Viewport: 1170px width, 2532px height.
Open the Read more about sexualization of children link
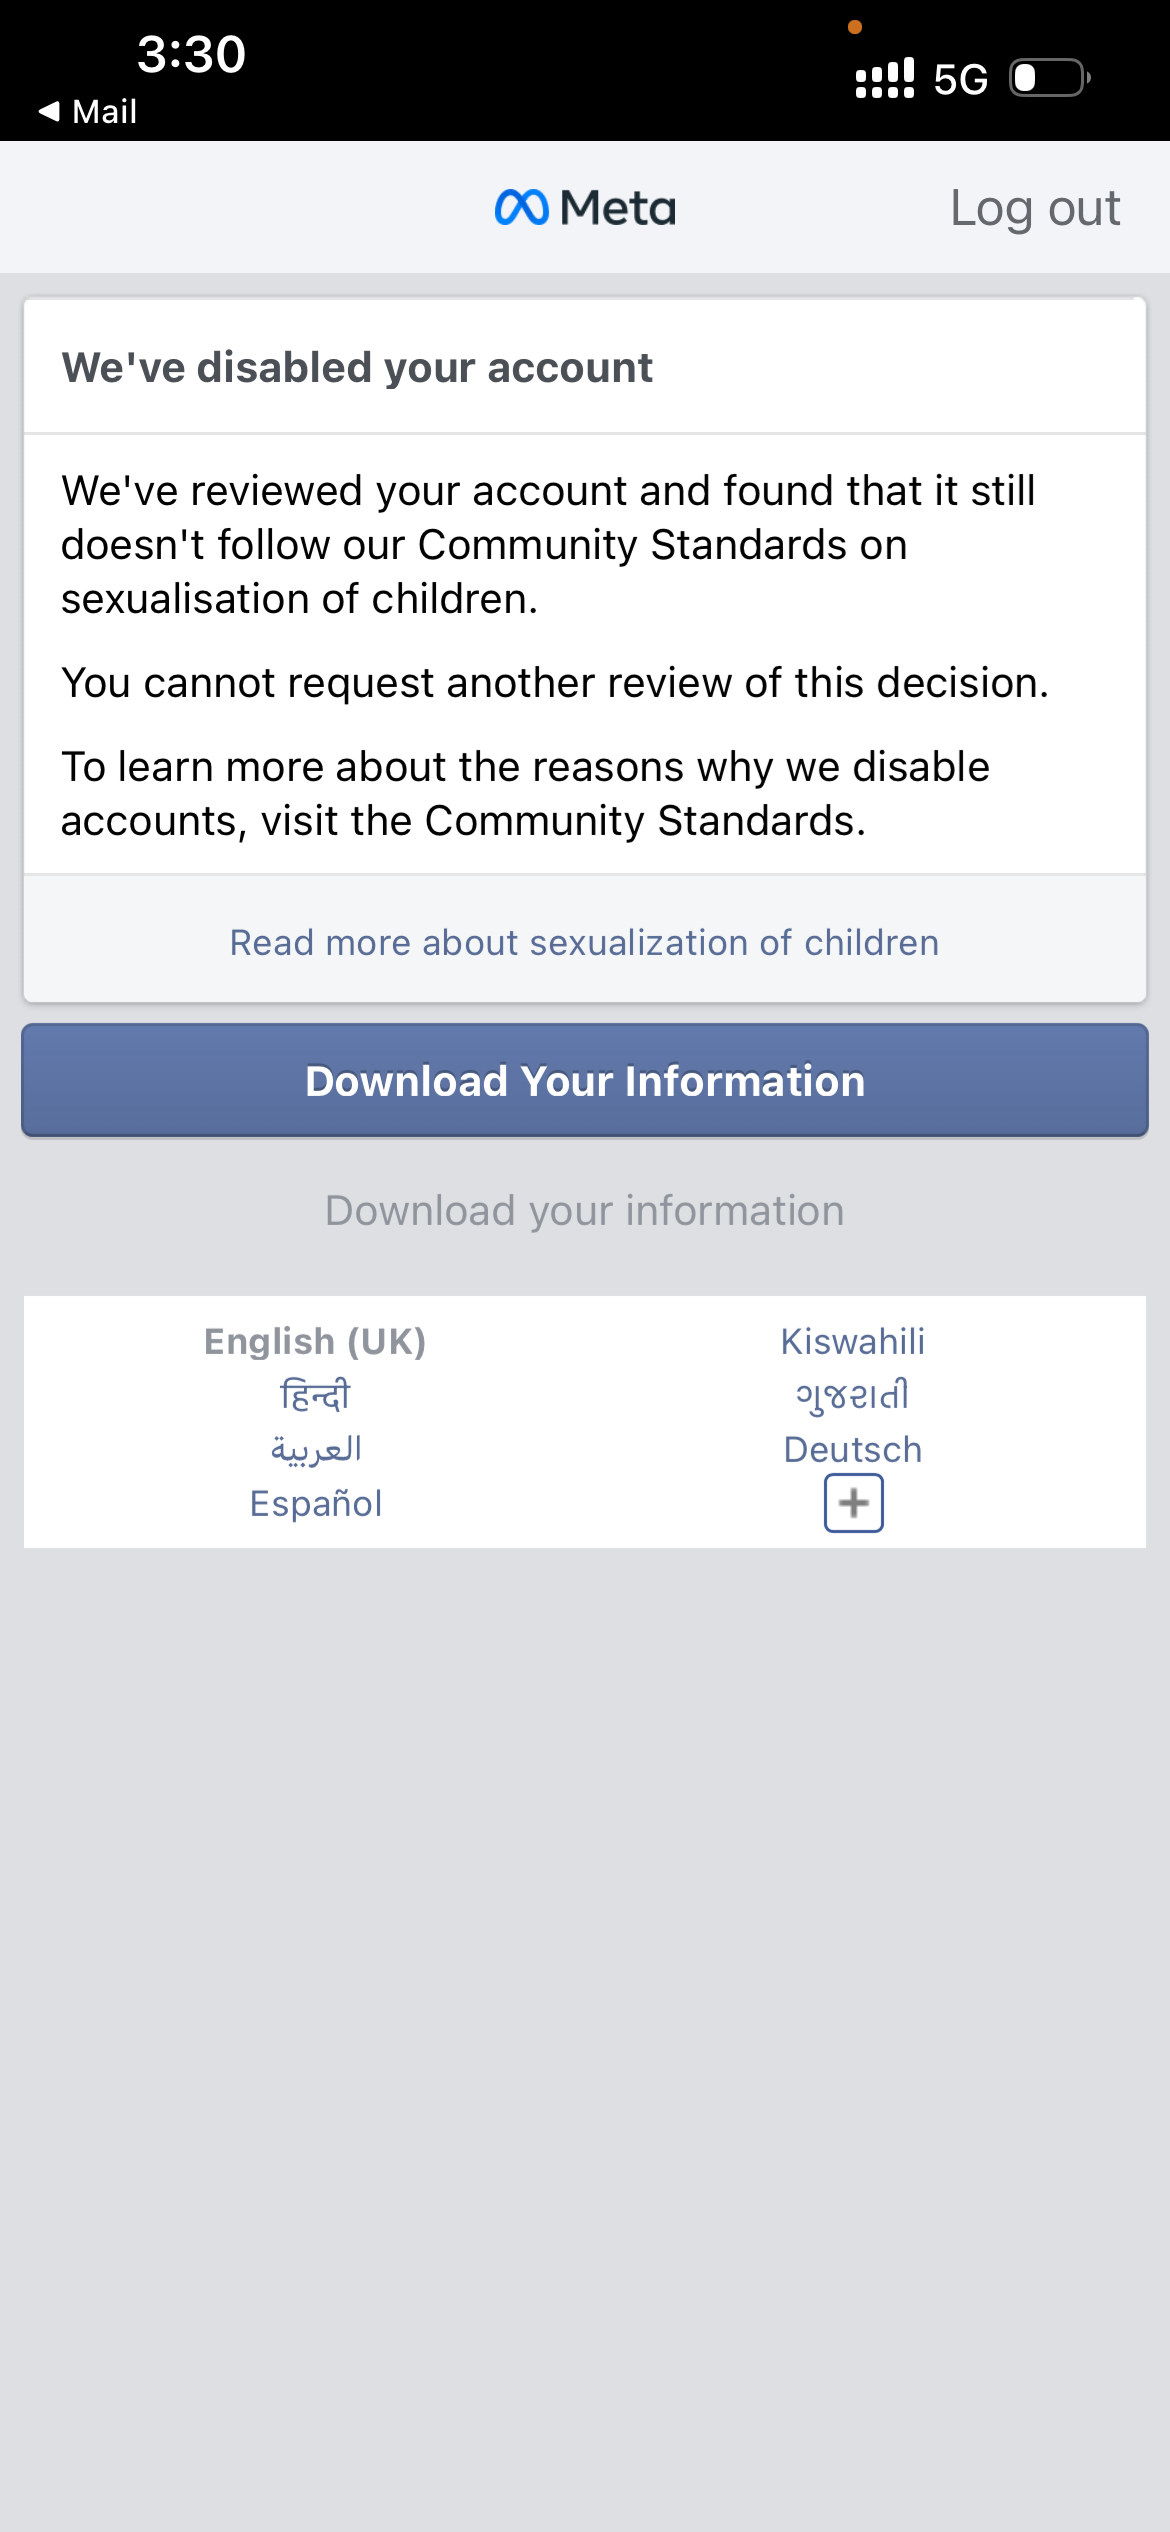tap(585, 942)
